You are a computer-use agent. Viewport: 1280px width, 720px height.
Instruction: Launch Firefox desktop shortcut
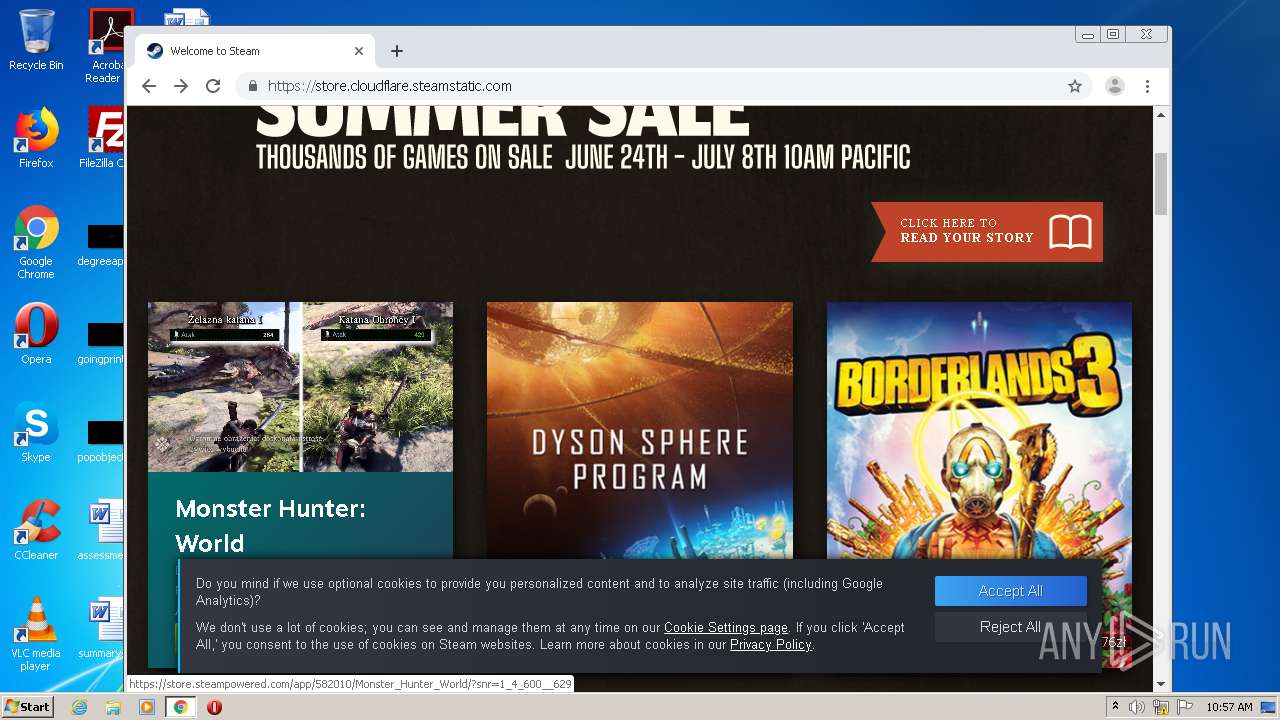pos(36,138)
